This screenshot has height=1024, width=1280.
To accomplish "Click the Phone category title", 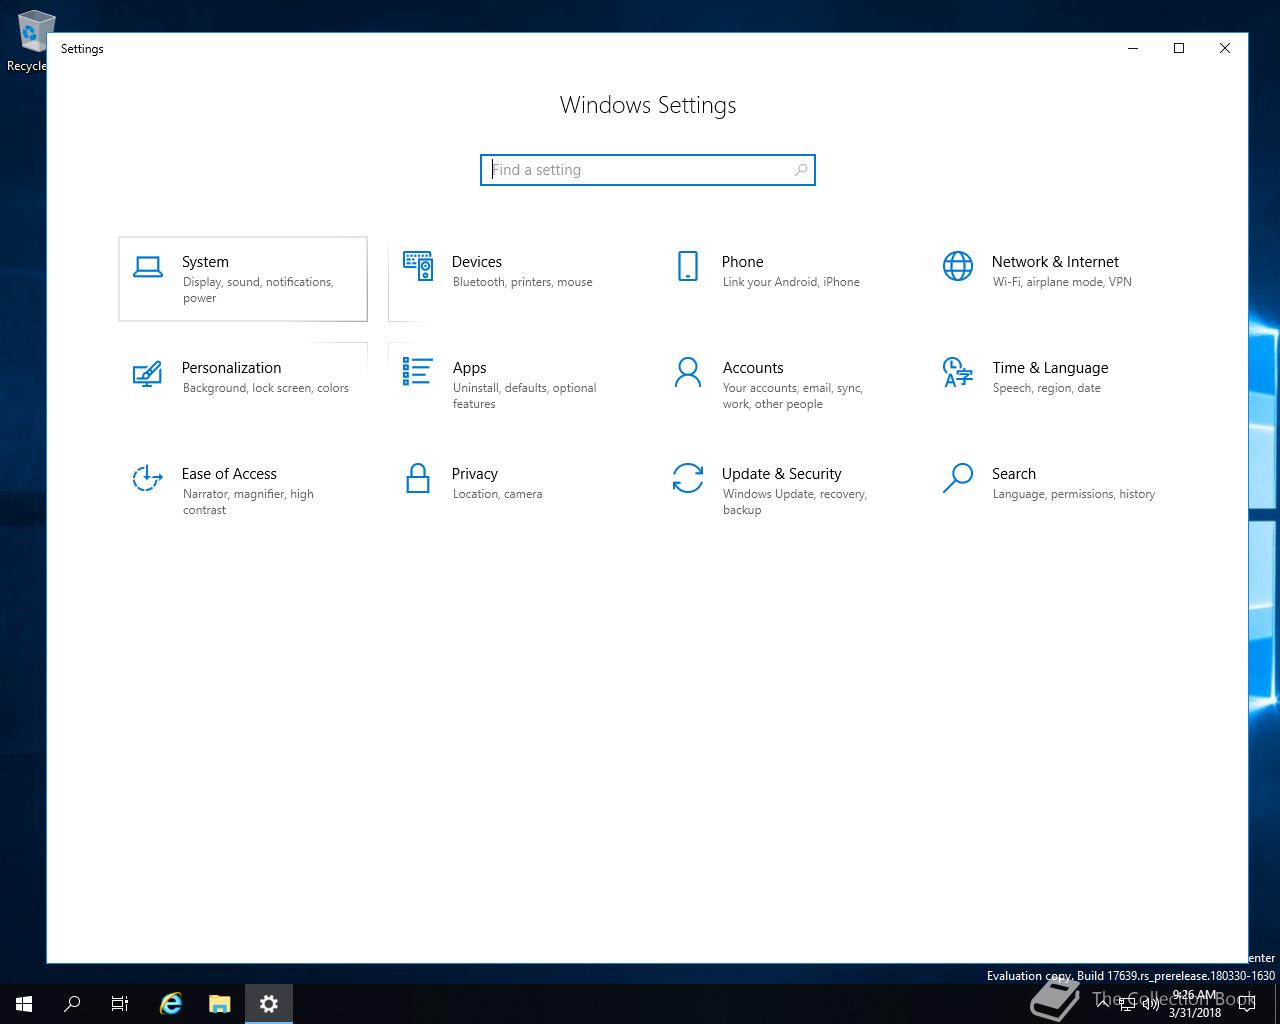I will 742,262.
